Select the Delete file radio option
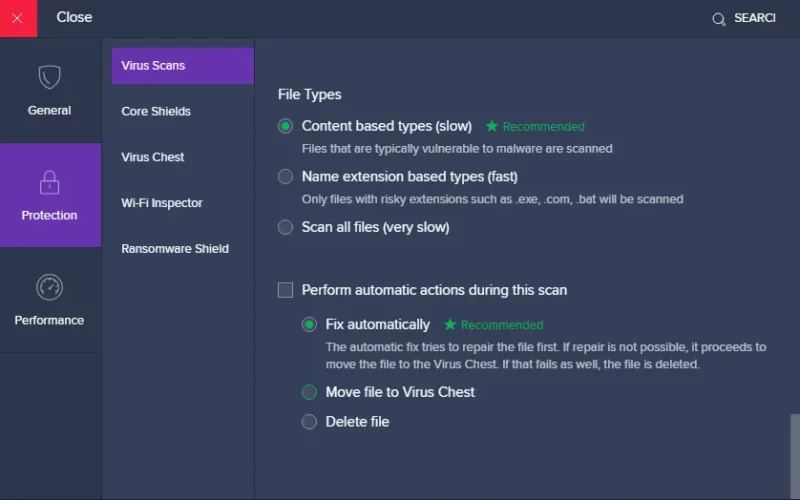This screenshot has width=800, height=500. (x=309, y=422)
